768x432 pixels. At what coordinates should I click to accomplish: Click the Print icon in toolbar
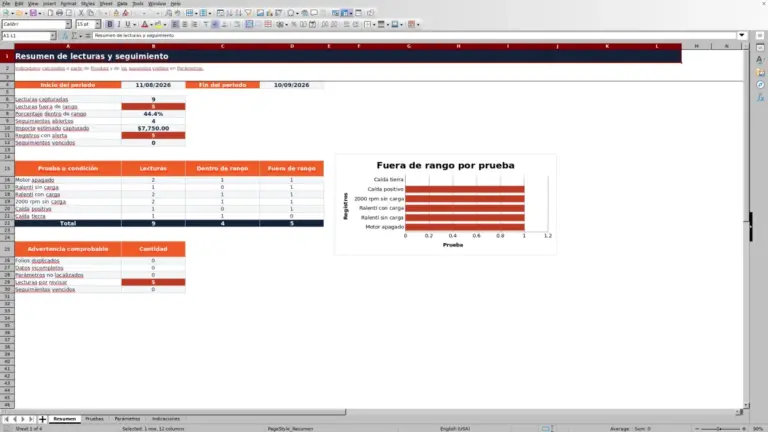[59, 13]
